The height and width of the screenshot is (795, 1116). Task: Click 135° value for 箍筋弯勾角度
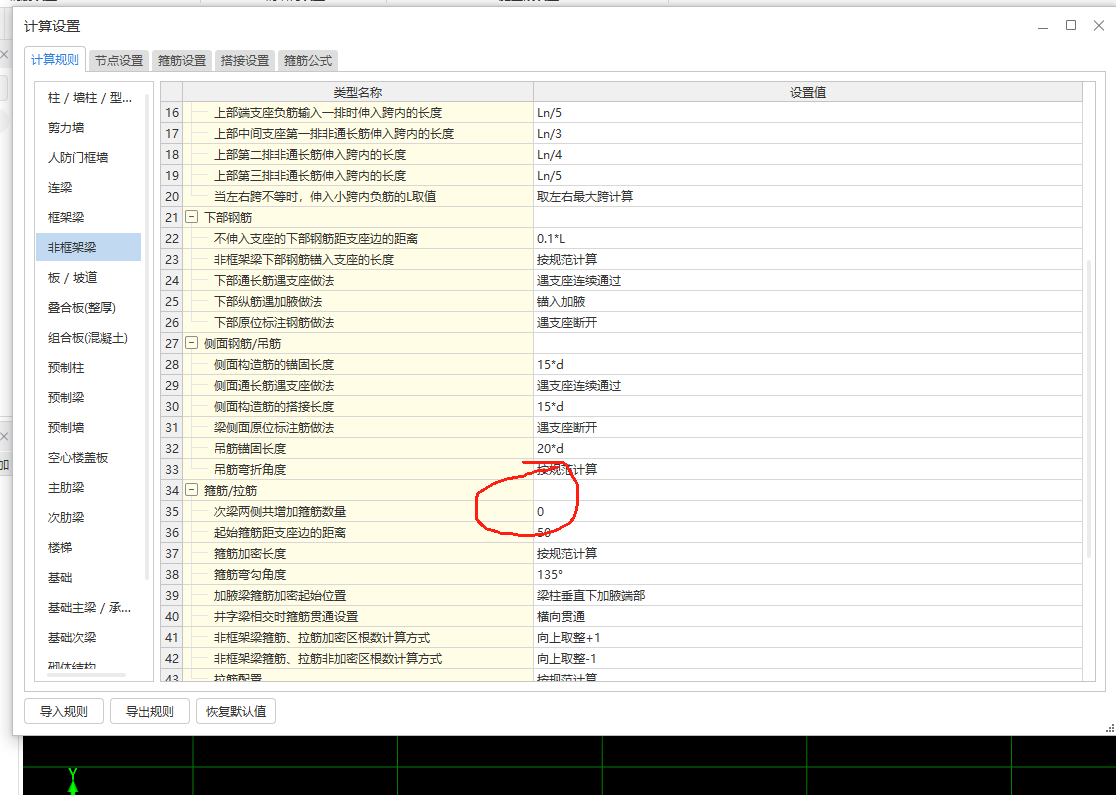pos(808,574)
